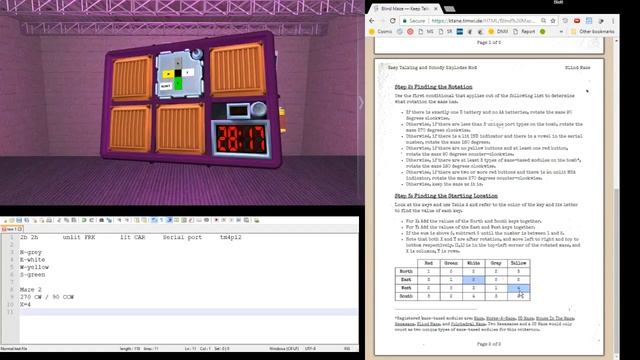Click the Open file icon in Notepad++ toolbar
Screen dimensions: 640x360
tap(12, 220)
